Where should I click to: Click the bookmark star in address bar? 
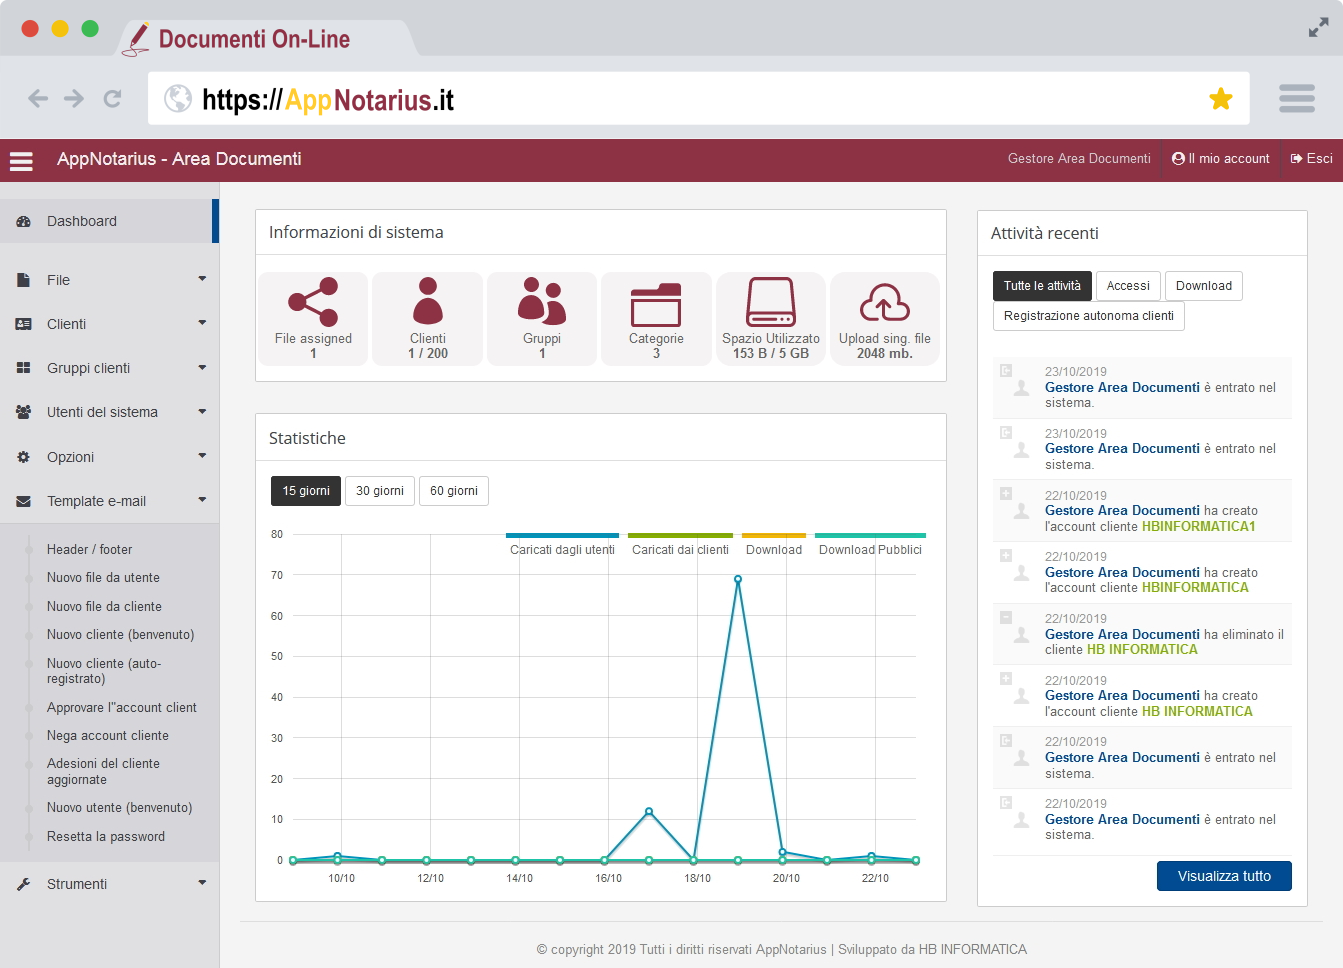coord(1220,98)
